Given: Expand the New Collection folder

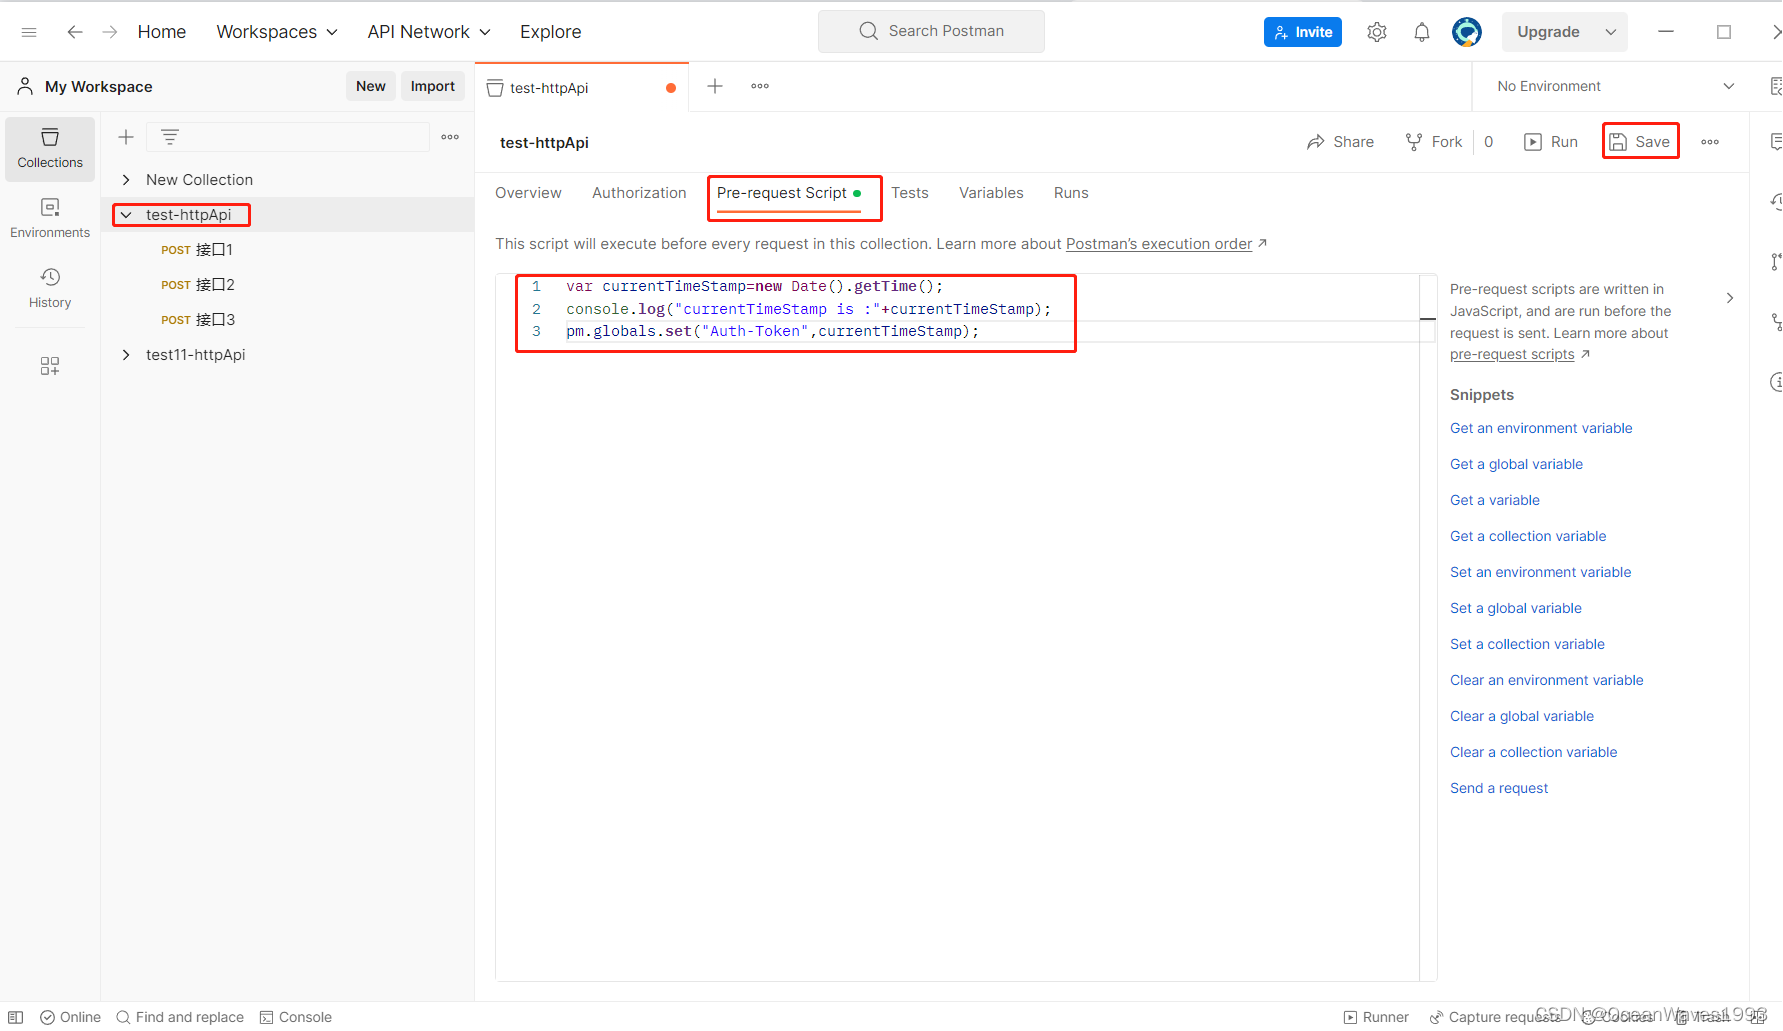Looking at the screenshot, I should coord(126,180).
